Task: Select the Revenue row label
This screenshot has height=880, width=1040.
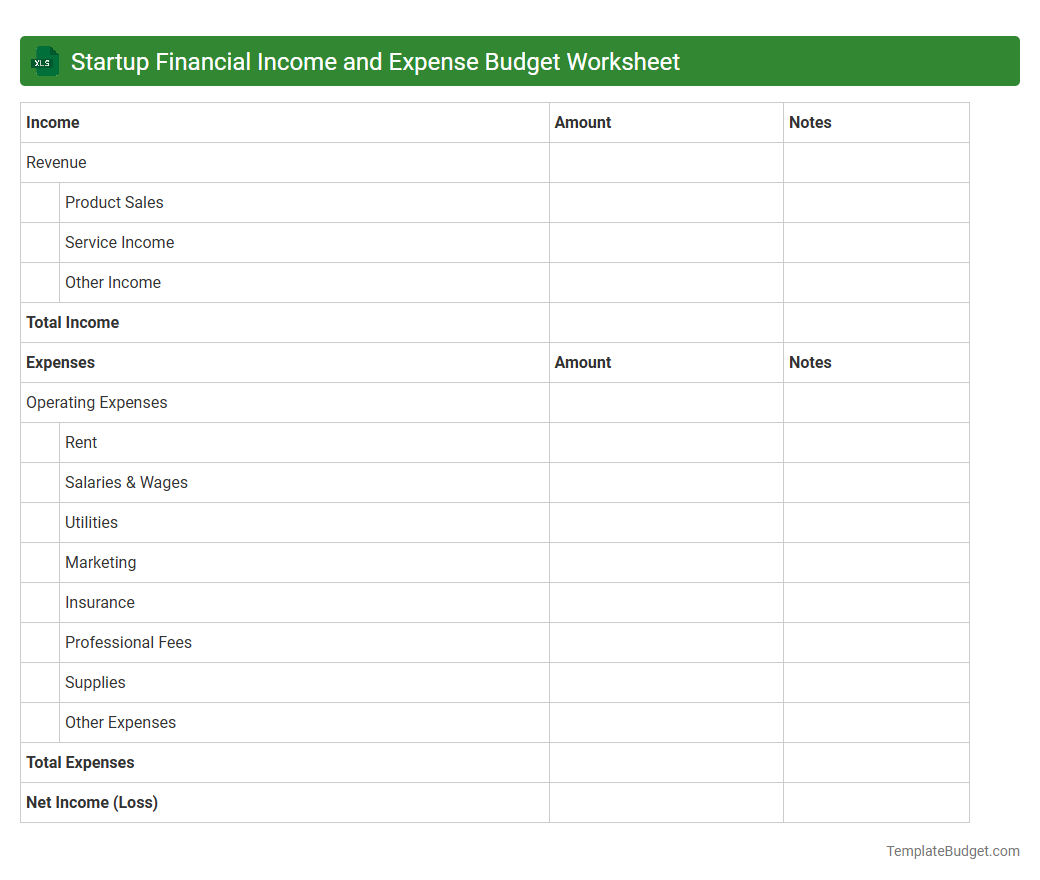Action: pos(56,162)
